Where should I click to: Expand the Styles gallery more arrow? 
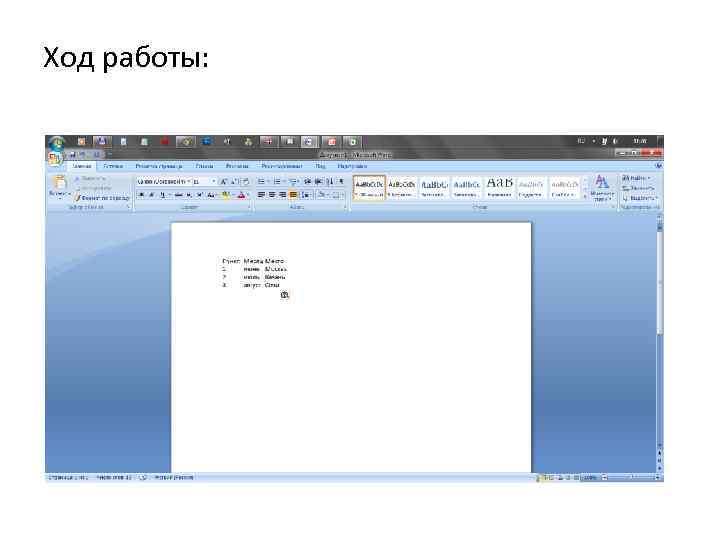[x=585, y=197]
